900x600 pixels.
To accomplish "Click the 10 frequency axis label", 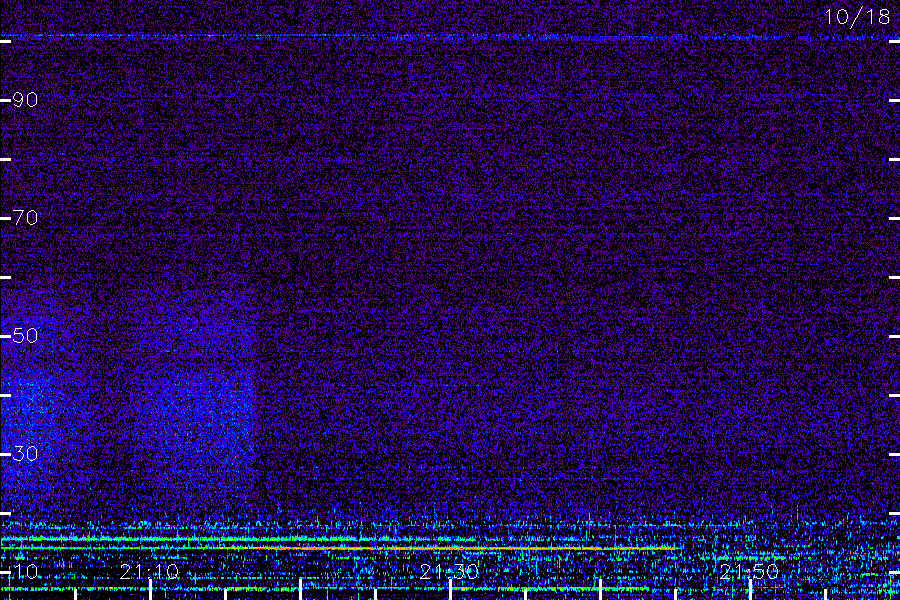I will click(x=25, y=571).
